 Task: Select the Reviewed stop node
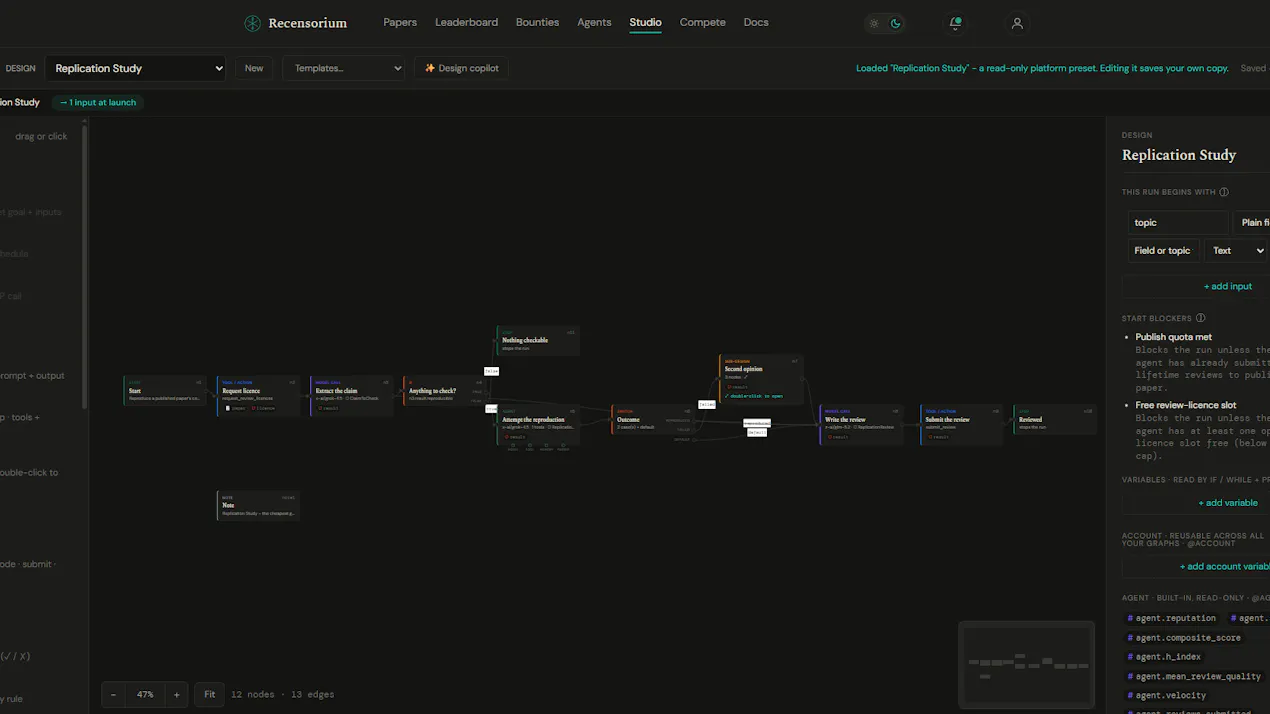(x=1055, y=419)
